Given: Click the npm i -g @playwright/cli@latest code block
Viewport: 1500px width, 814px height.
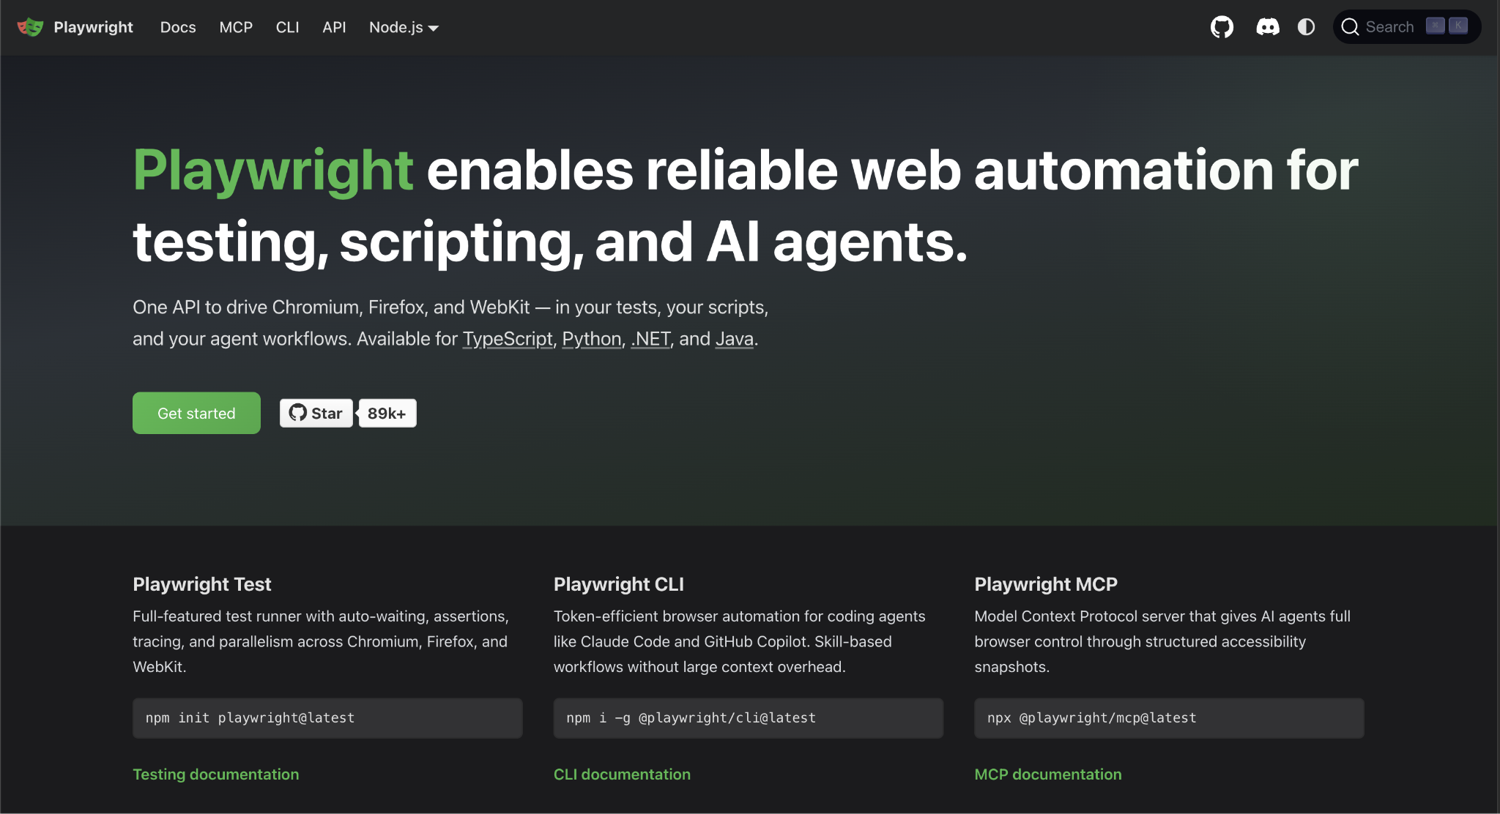Looking at the screenshot, I should pyautogui.click(x=748, y=718).
